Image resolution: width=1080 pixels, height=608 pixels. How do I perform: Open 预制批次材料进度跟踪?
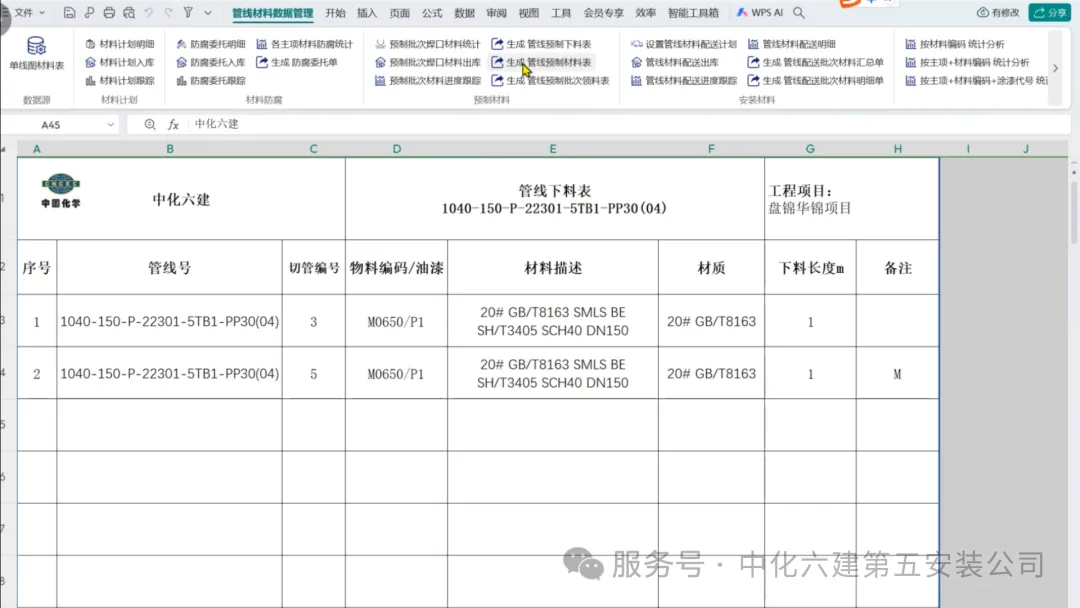point(428,81)
